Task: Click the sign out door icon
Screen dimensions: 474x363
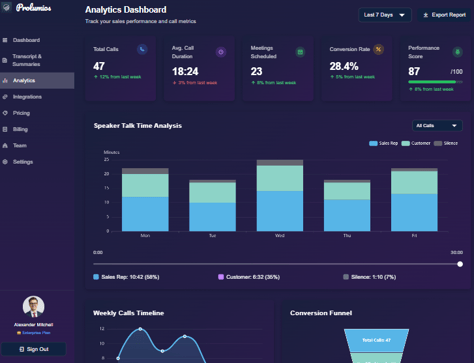Action: [x=22, y=349]
